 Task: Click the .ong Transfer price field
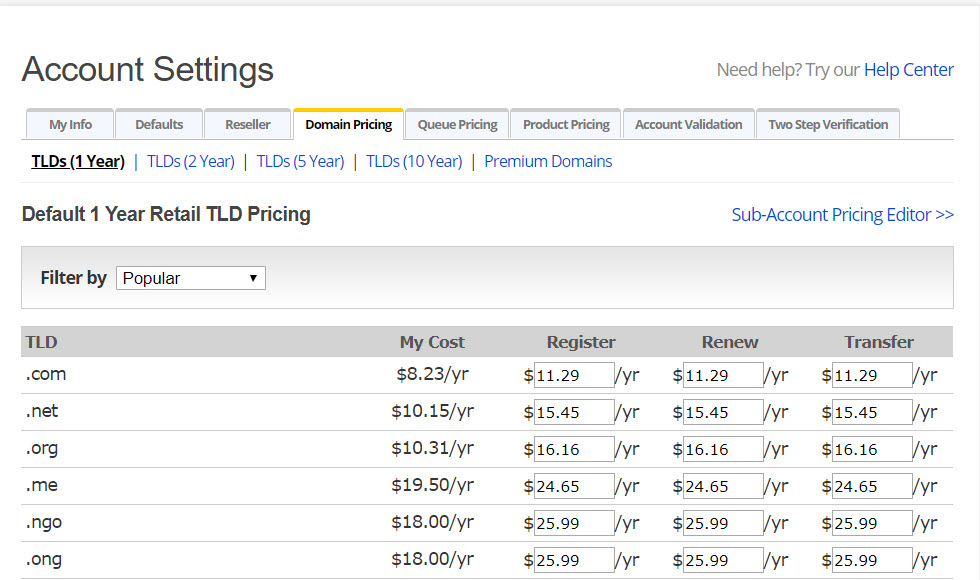tap(872, 560)
